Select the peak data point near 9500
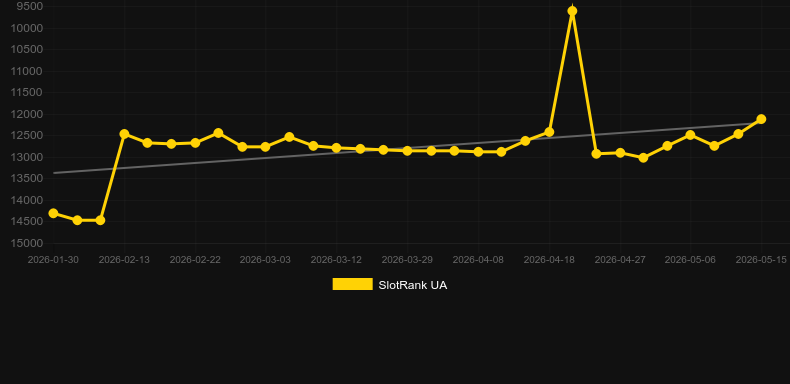This screenshot has height=384, width=790. [572, 11]
